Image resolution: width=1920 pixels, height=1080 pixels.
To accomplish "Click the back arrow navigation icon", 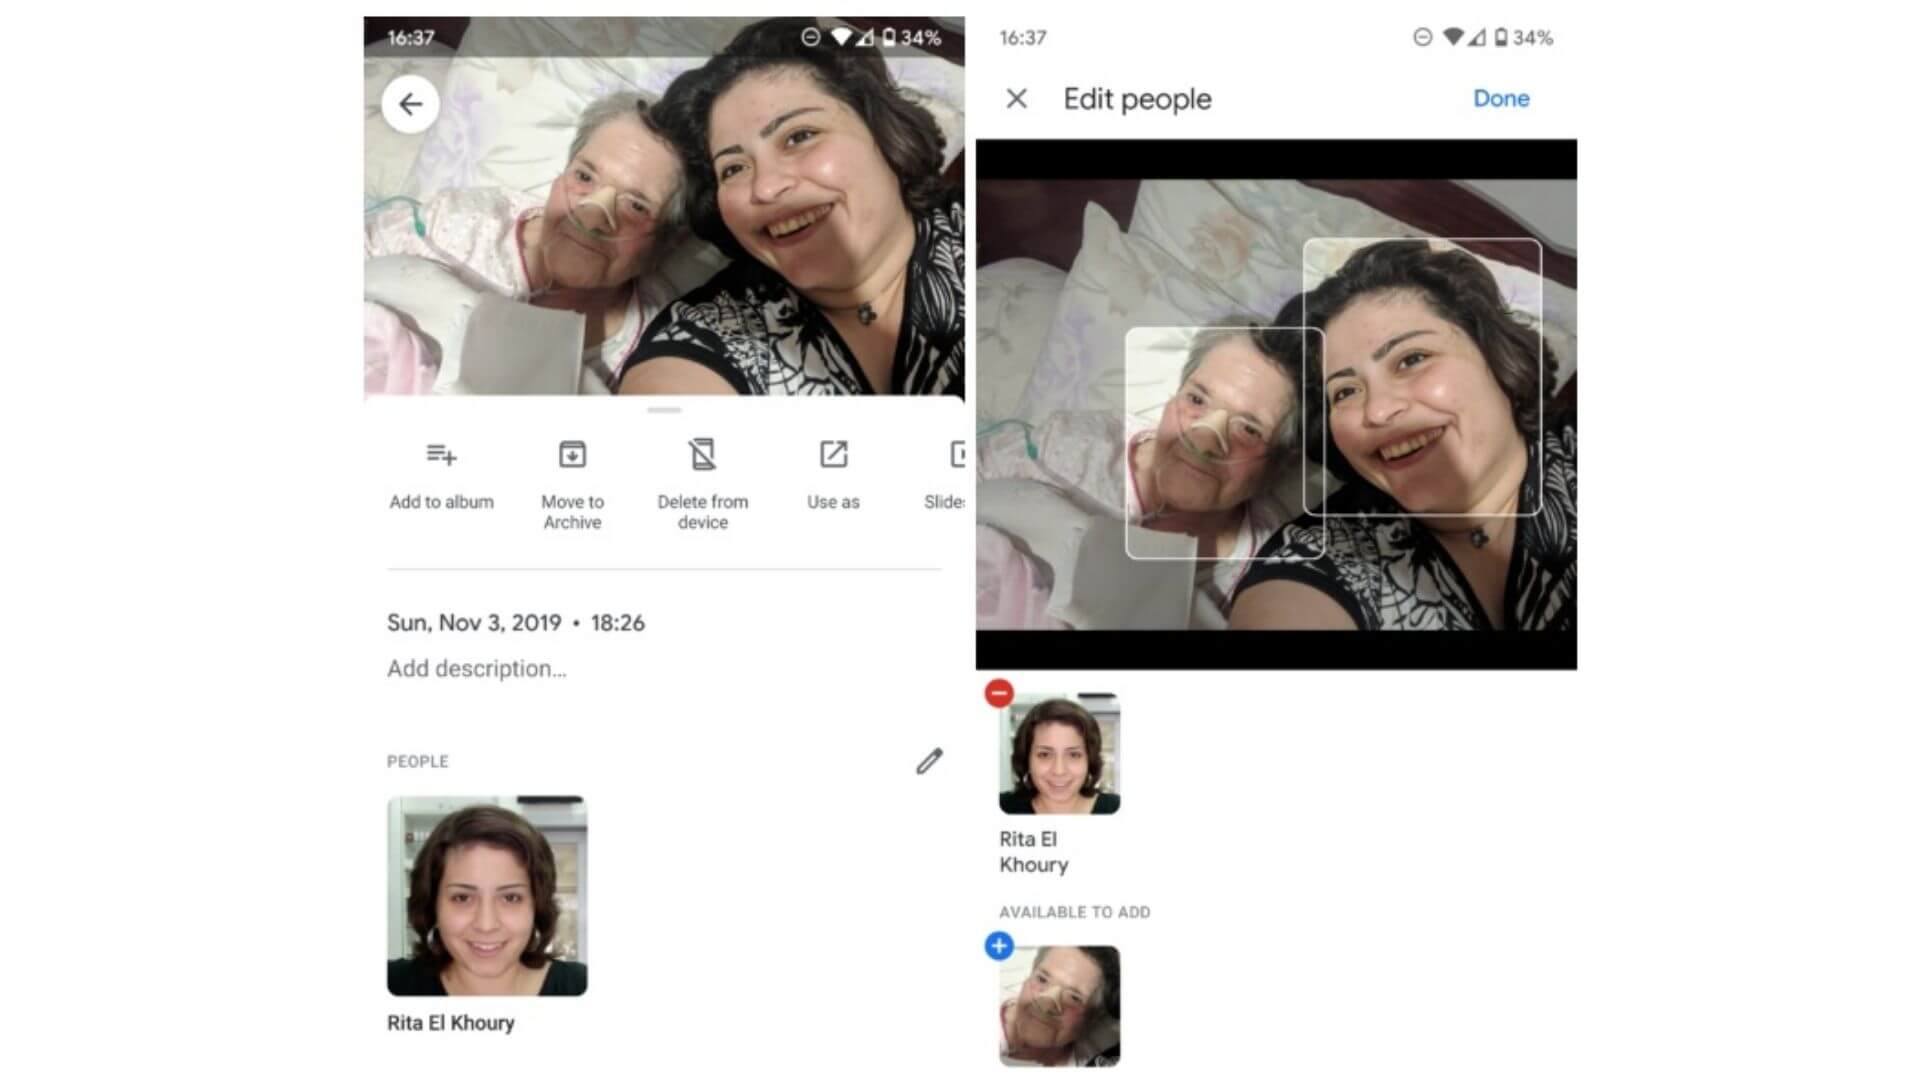I will (x=409, y=103).
